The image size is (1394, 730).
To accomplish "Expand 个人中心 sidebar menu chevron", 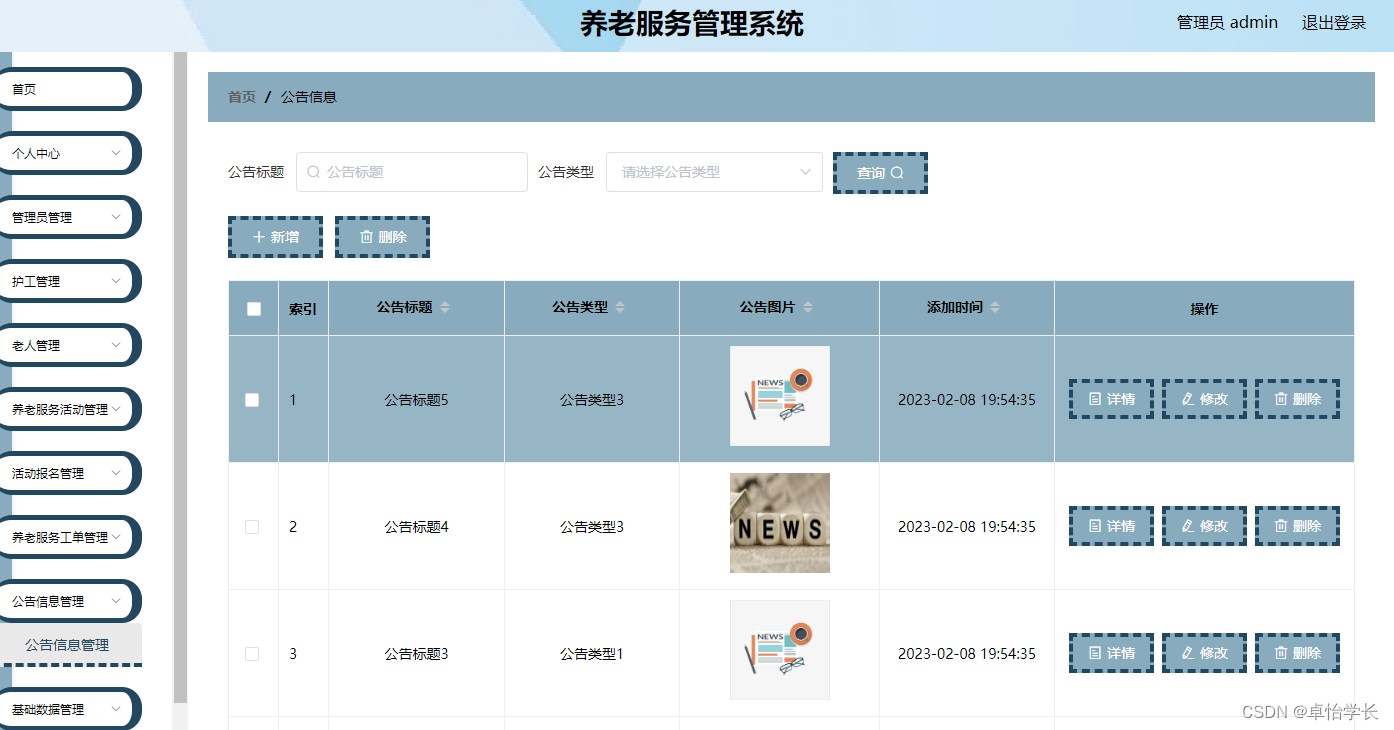I will [116, 153].
